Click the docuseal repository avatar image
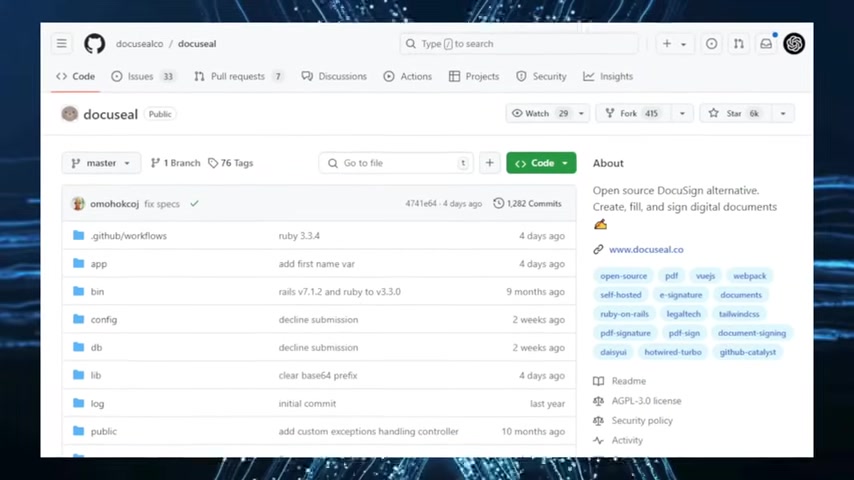The width and height of the screenshot is (854, 480). pyautogui.click(x=70, y=114)
